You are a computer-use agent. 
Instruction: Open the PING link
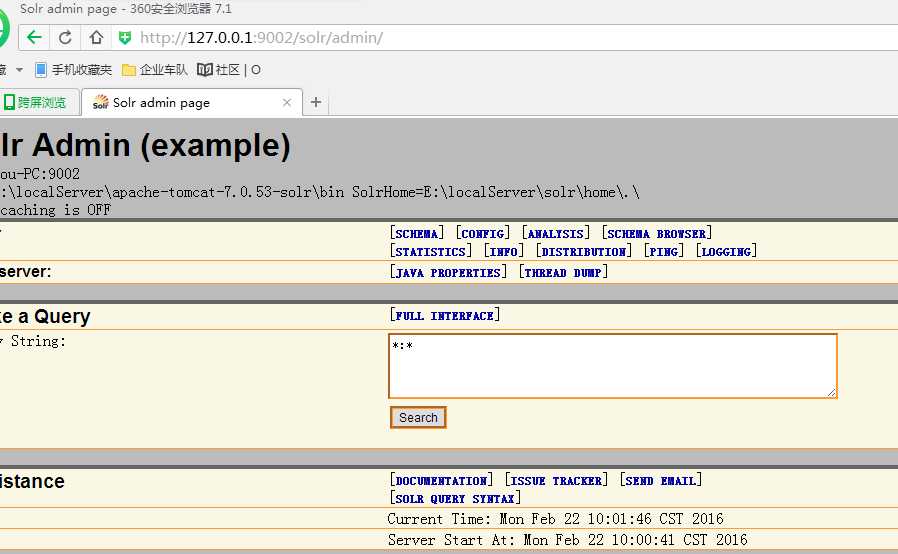point(664,252)
